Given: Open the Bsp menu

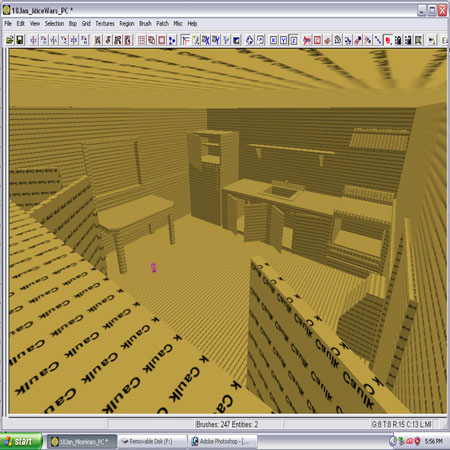Looking at the screenshot, I should 73,24.
